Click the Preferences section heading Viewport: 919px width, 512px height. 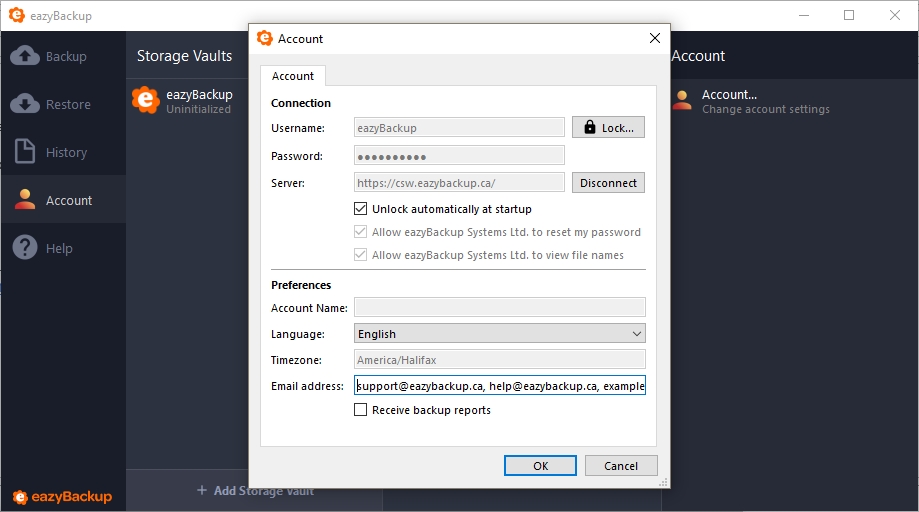click(301, 285)
